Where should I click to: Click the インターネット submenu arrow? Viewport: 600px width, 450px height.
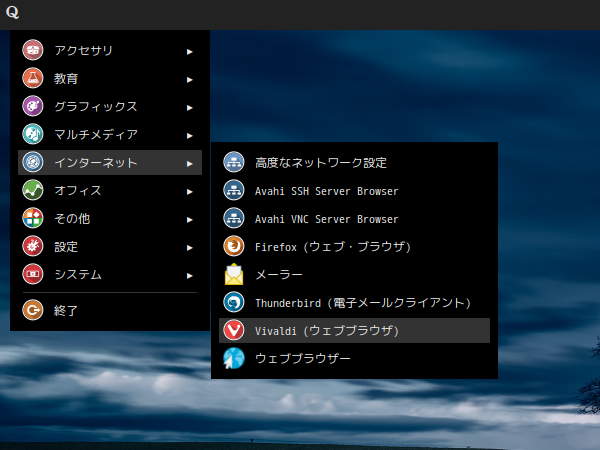click(189, 163)
